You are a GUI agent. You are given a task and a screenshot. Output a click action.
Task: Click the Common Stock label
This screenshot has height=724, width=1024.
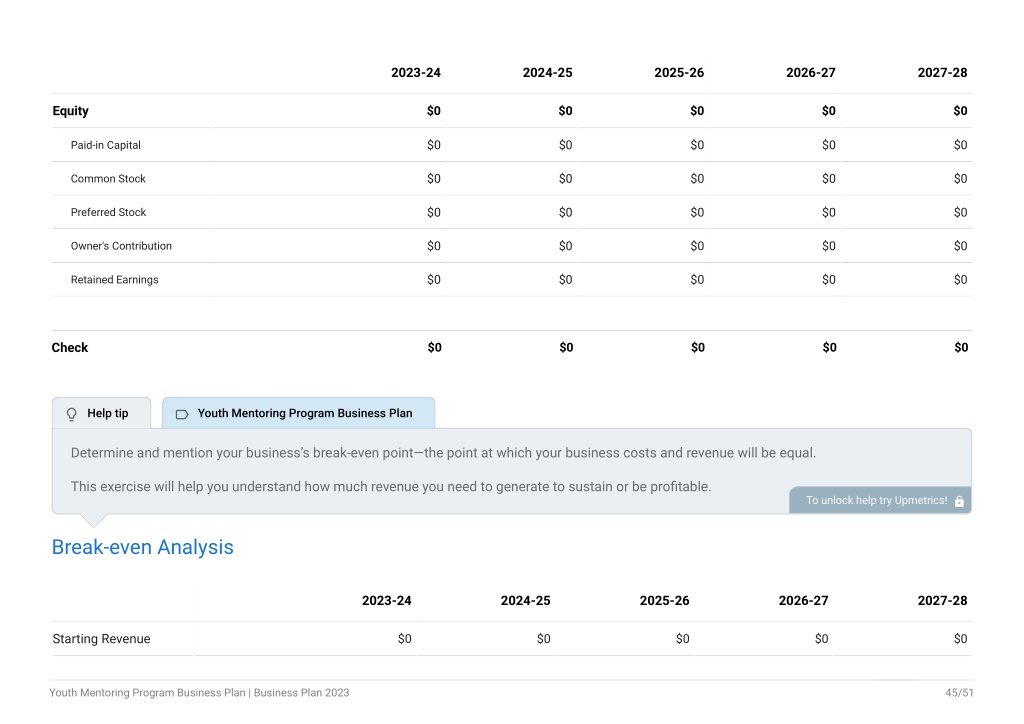(x=108, y=179)
